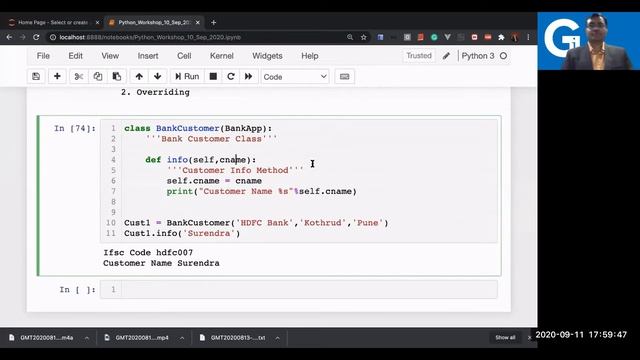640x360 pixels.
Task: Click the zoom magnifier icon in address bar
Action: tap(350, 37)
